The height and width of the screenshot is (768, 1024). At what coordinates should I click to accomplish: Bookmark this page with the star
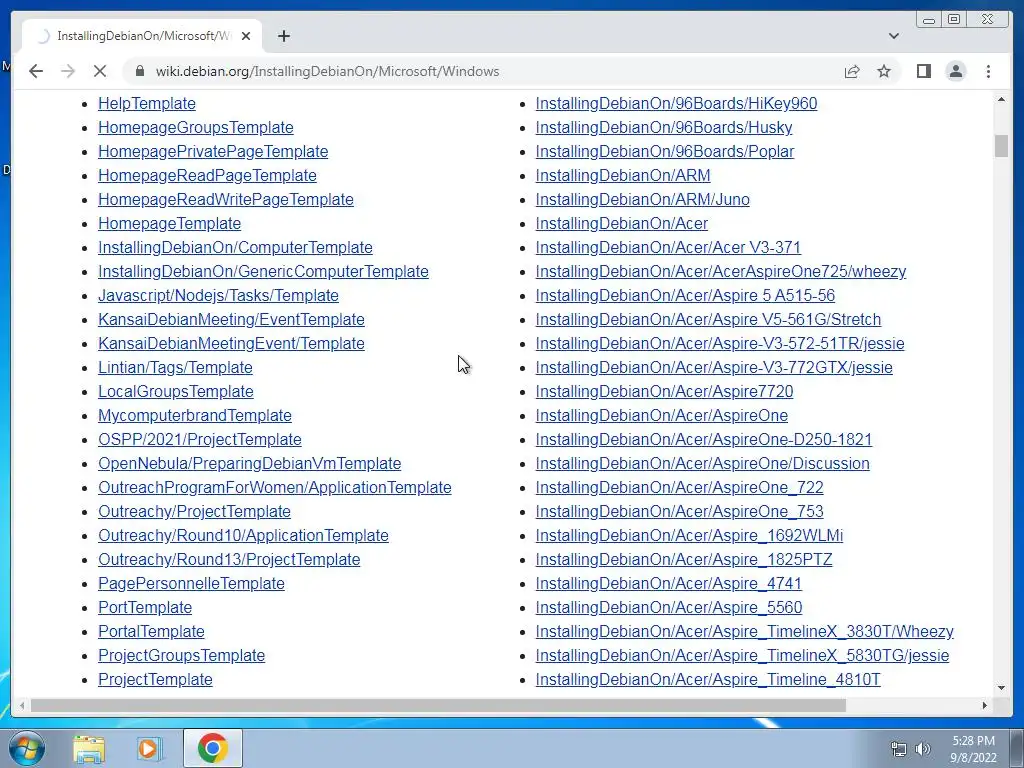tap(884, 71)
